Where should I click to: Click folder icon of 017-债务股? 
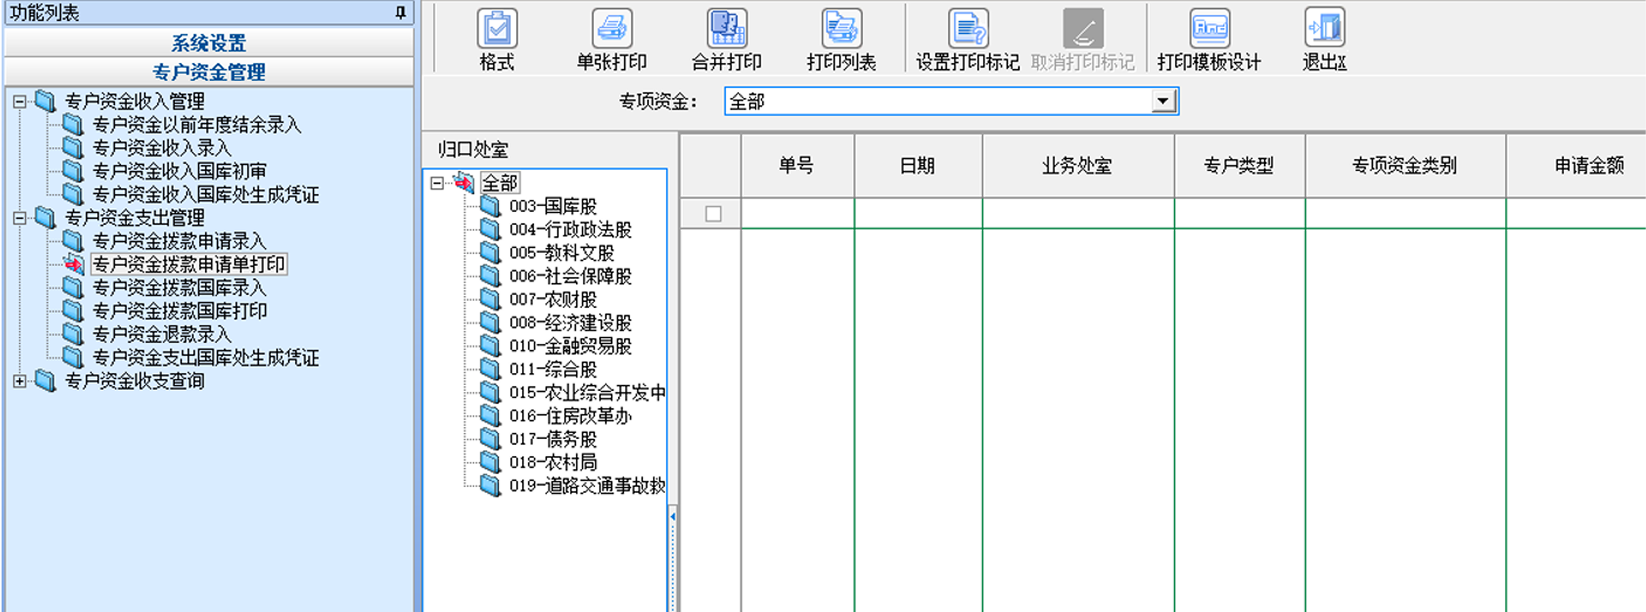coord(490,439)
